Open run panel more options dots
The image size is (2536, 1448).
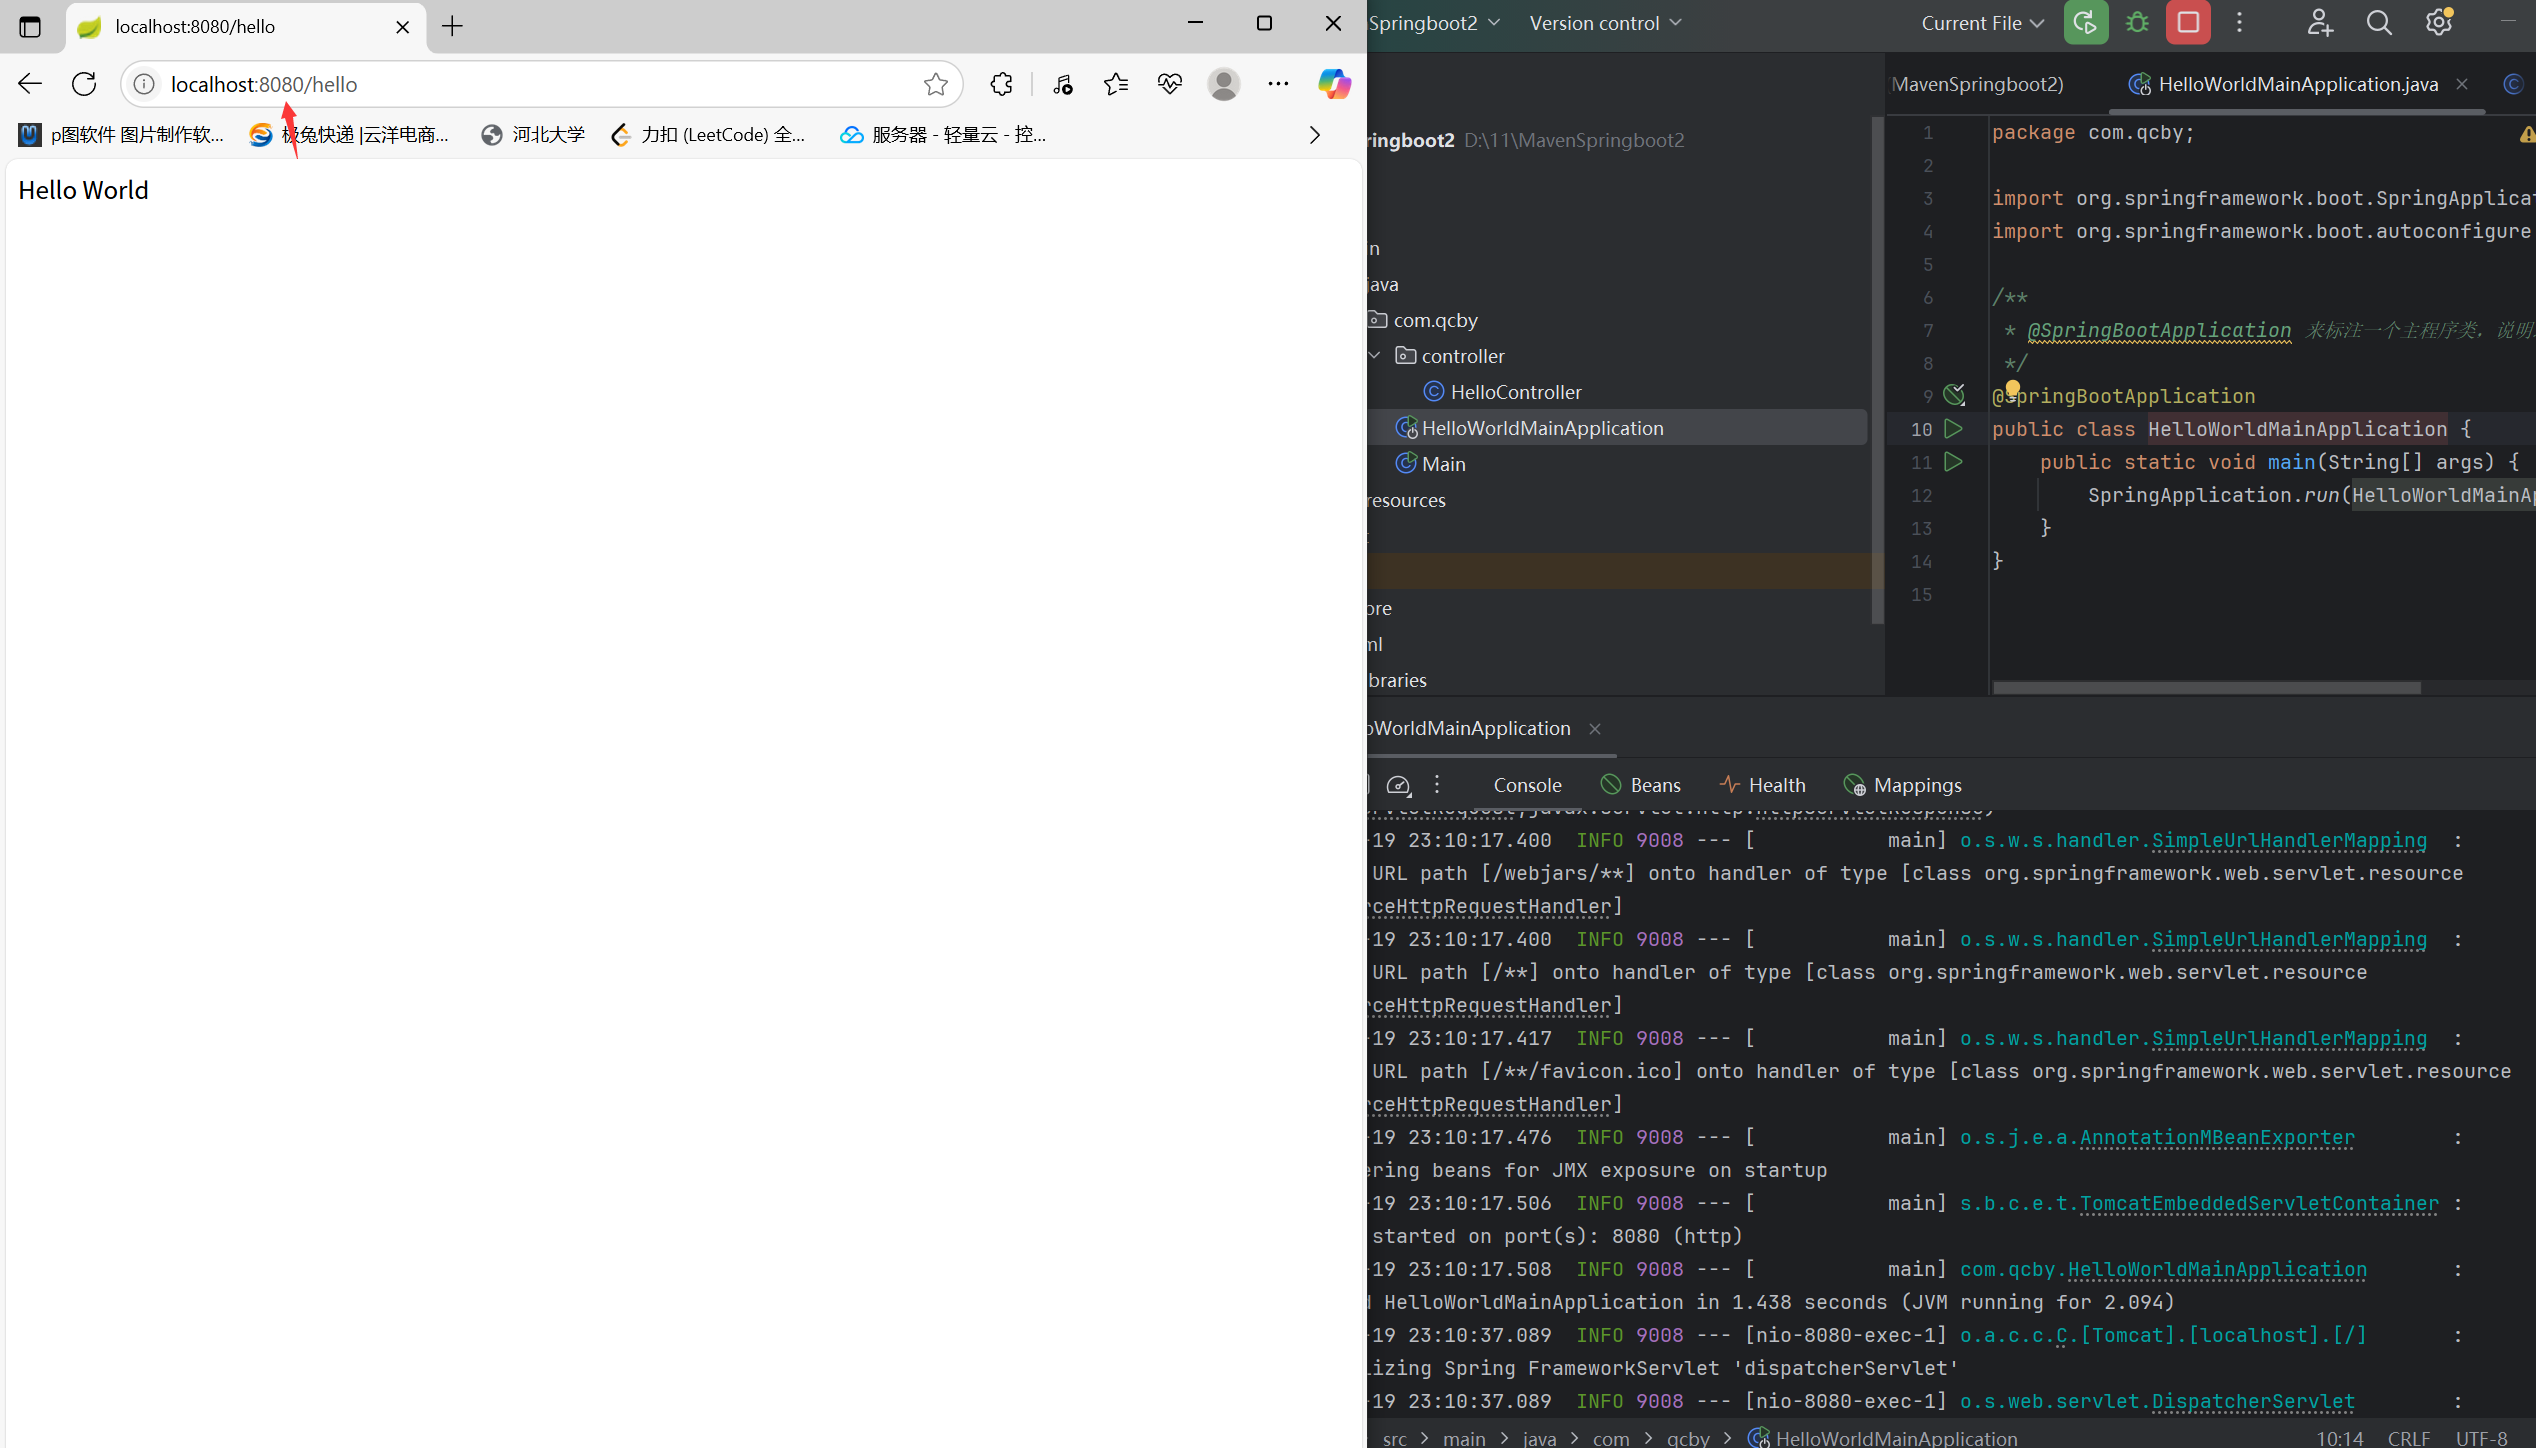[x=1437, y=785]
